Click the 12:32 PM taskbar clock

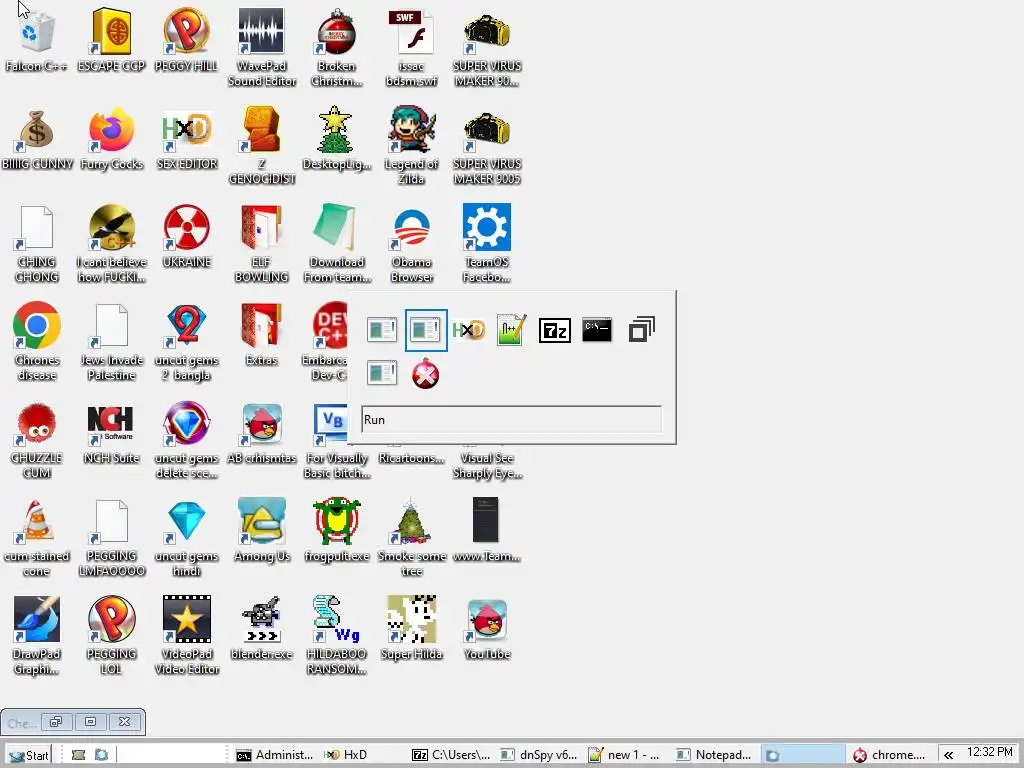point(989,752)
